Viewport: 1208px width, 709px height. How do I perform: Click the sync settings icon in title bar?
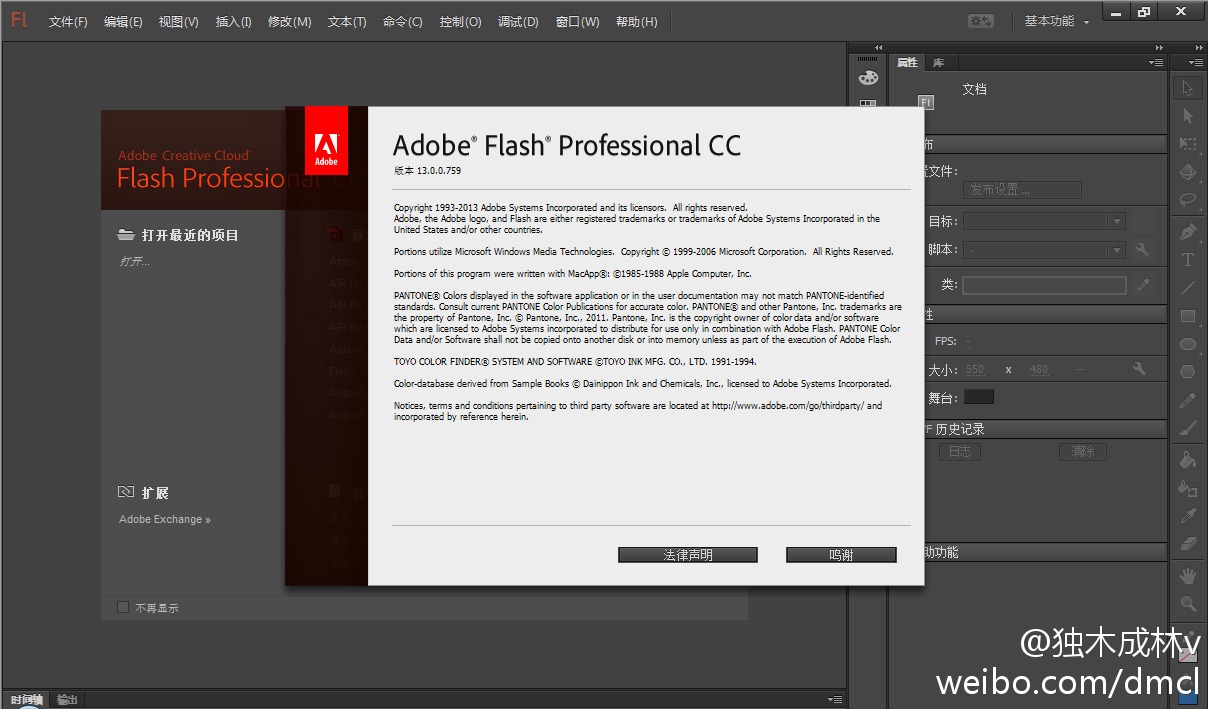pos(981,21)
